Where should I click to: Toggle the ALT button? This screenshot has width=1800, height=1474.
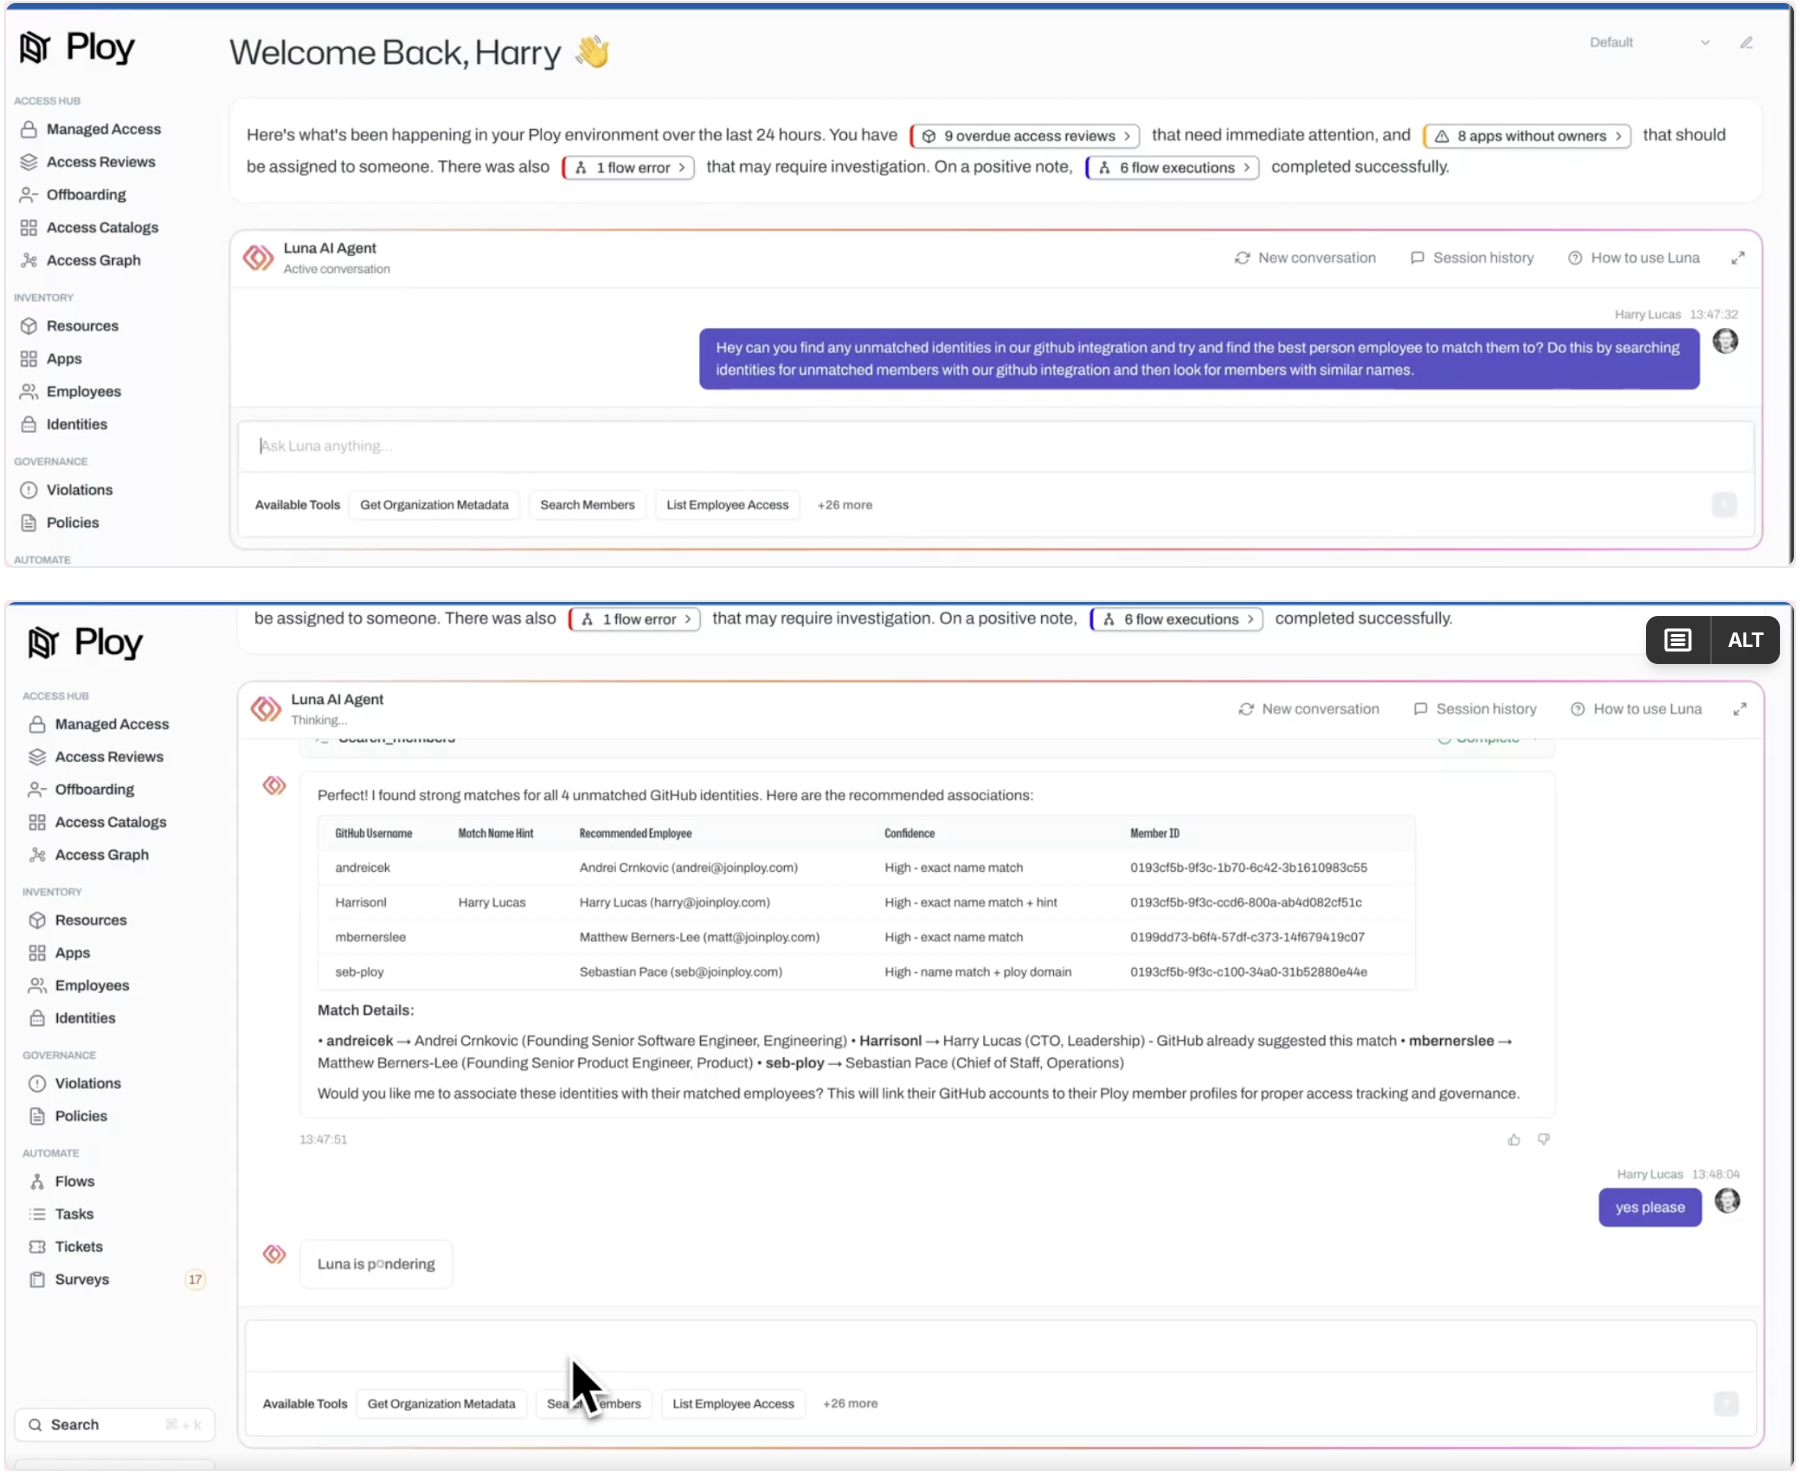(x=1745, y=640)
